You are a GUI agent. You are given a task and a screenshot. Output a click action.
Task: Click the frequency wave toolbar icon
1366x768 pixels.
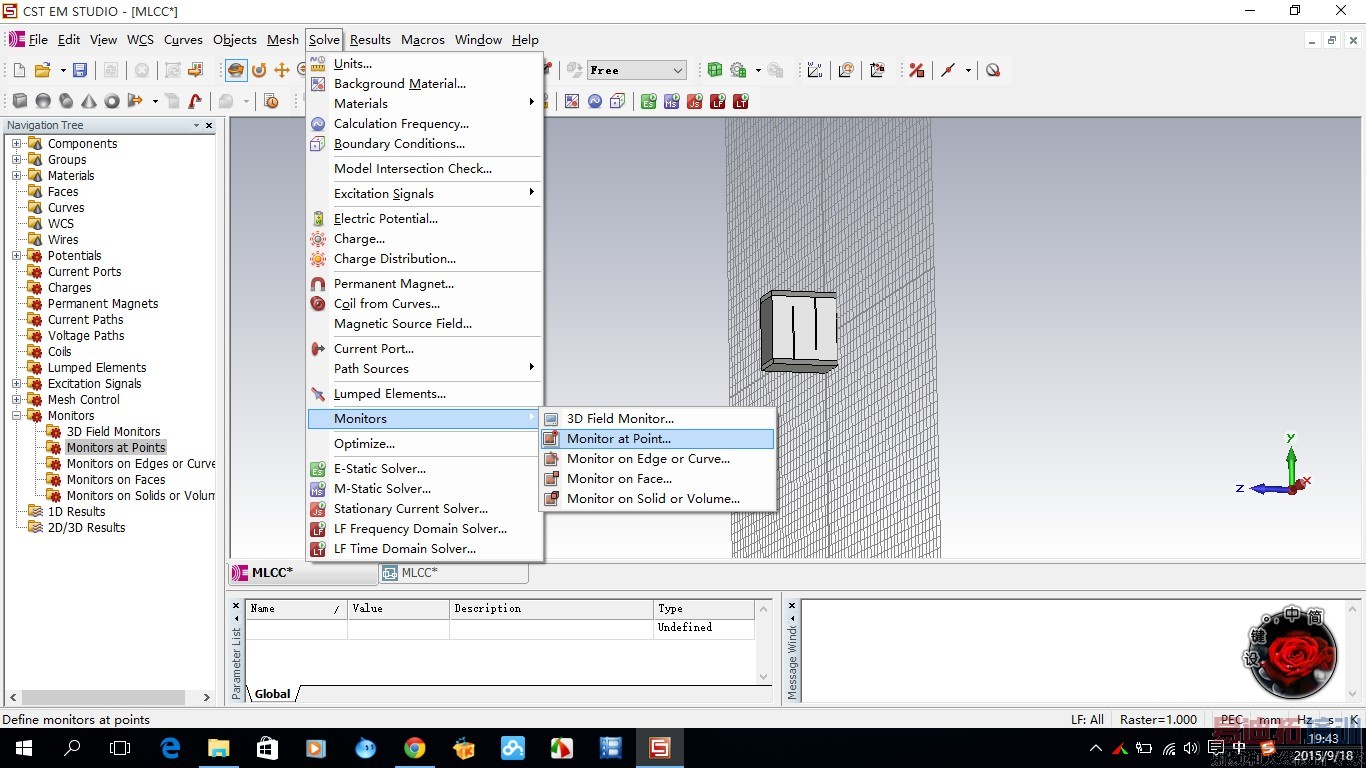pyautogui.click(x=595, y=101)
